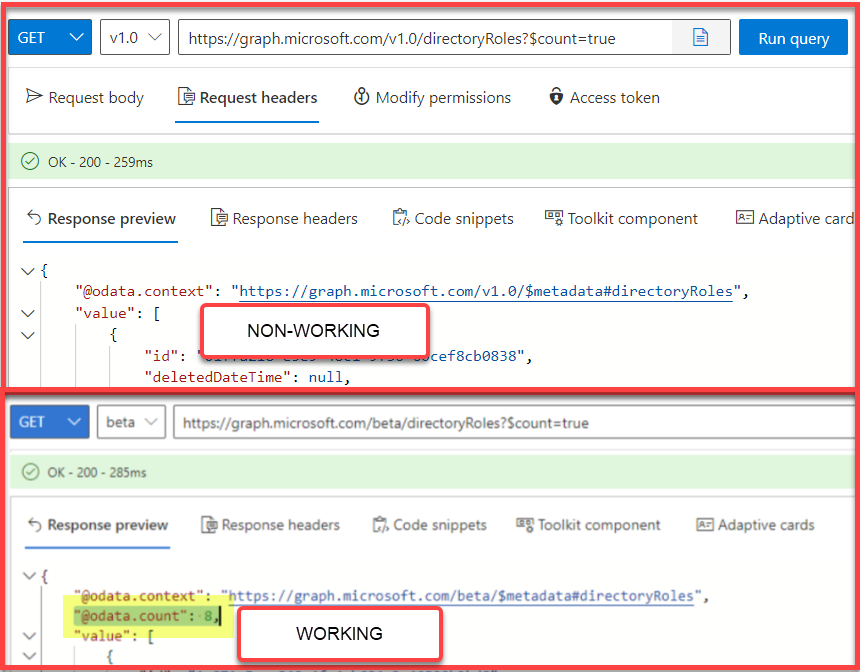
Task: Collapse first array object in beta response
Action: pos(29,656)
